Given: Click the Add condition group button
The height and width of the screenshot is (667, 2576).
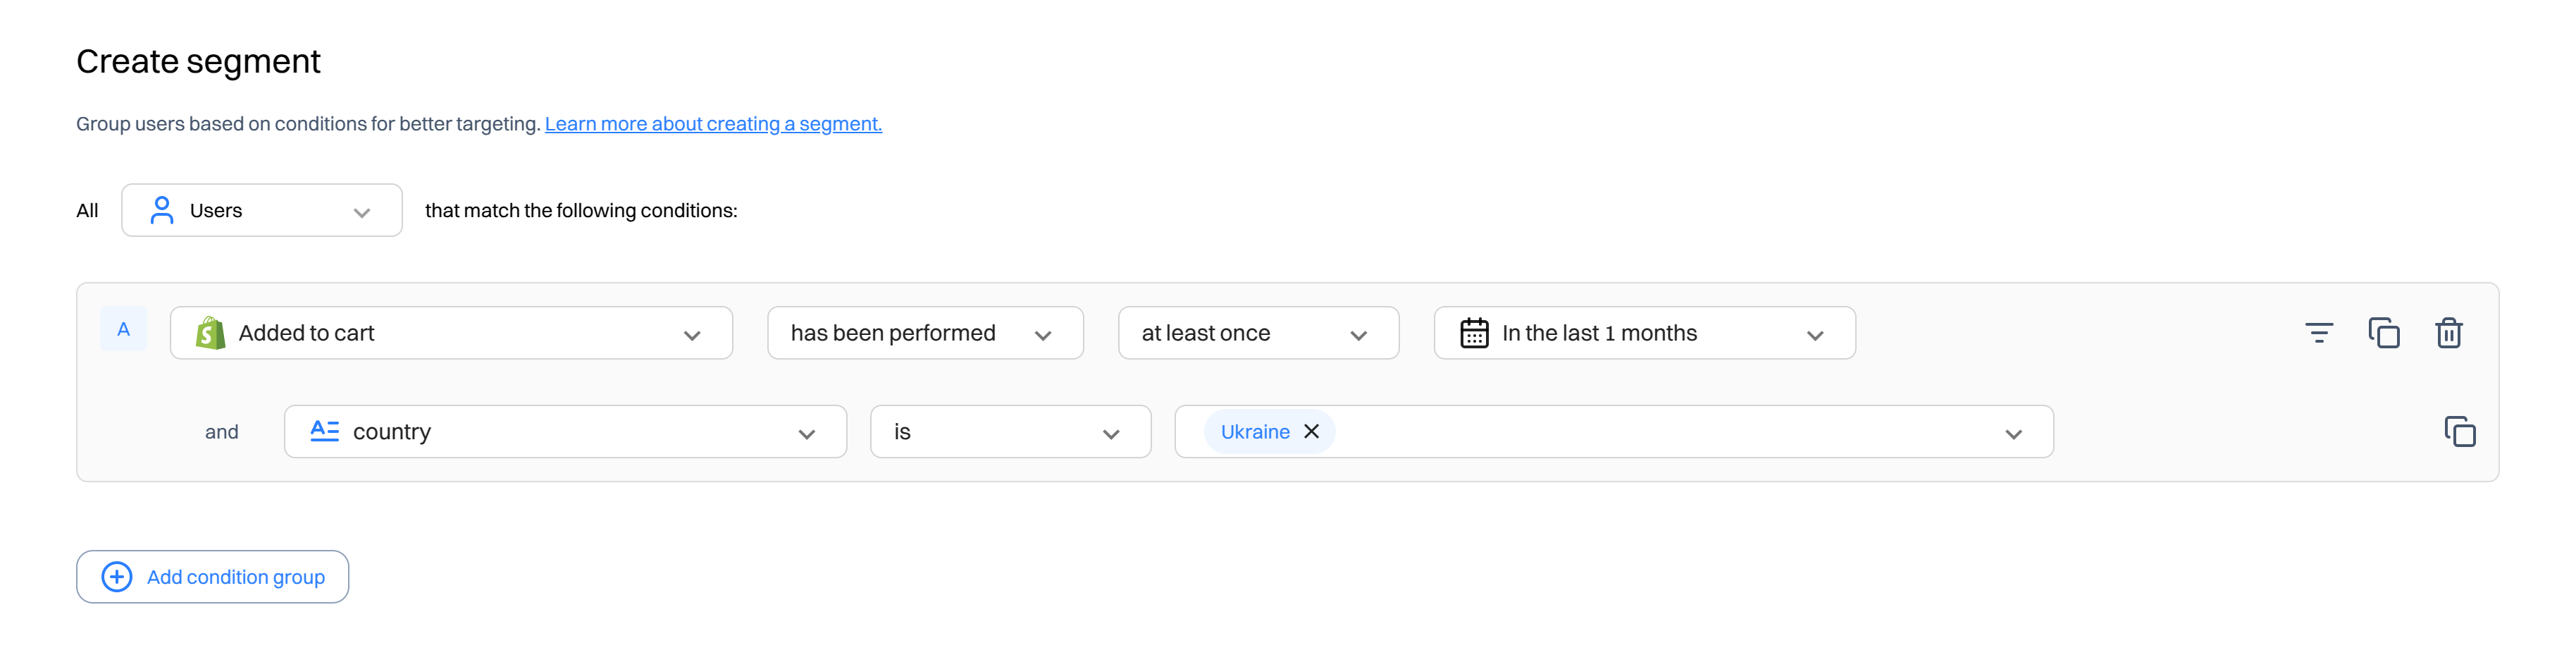Looking at the screenshot, I should click(x=213, y=577).
